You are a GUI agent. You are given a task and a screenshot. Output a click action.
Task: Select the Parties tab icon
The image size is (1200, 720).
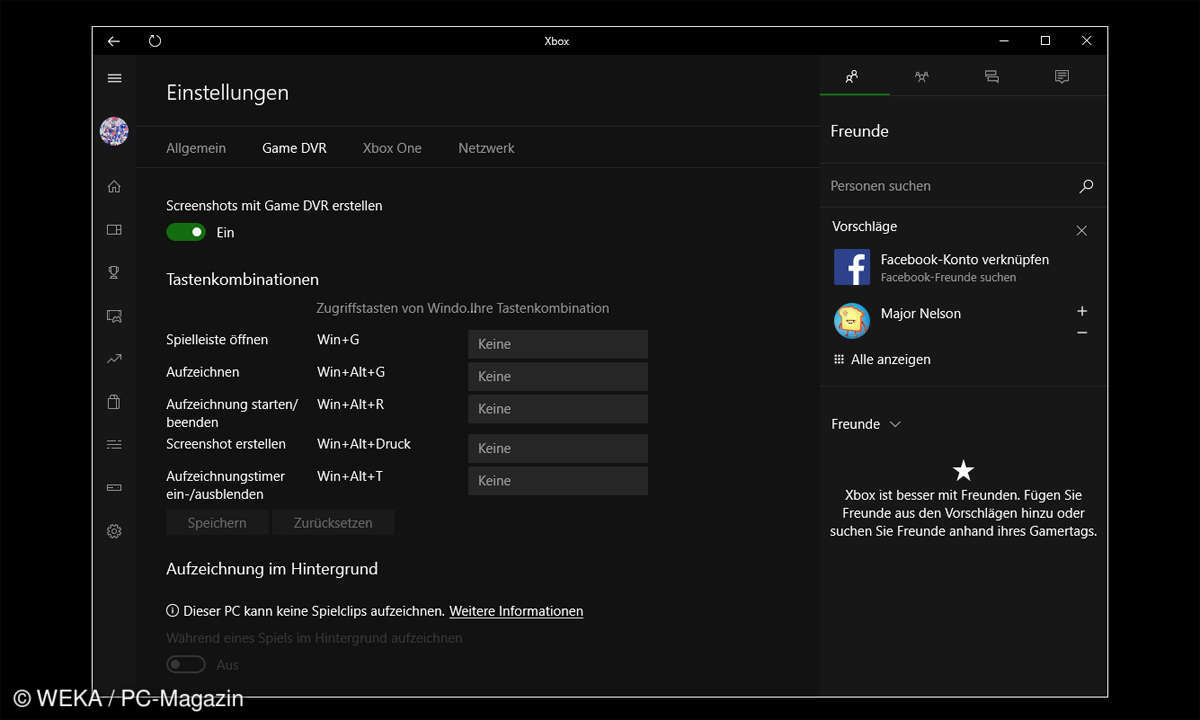[x=922, y=76]
